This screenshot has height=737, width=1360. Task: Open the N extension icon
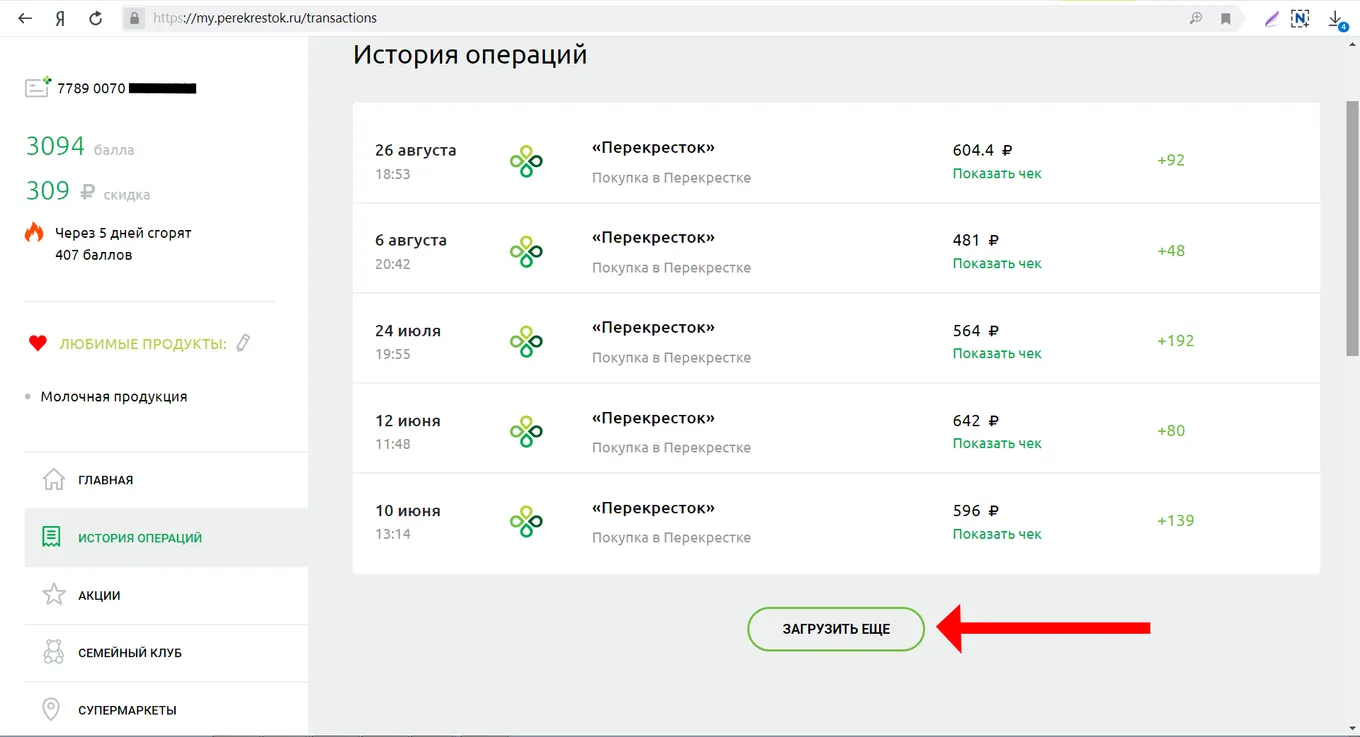1300,18
